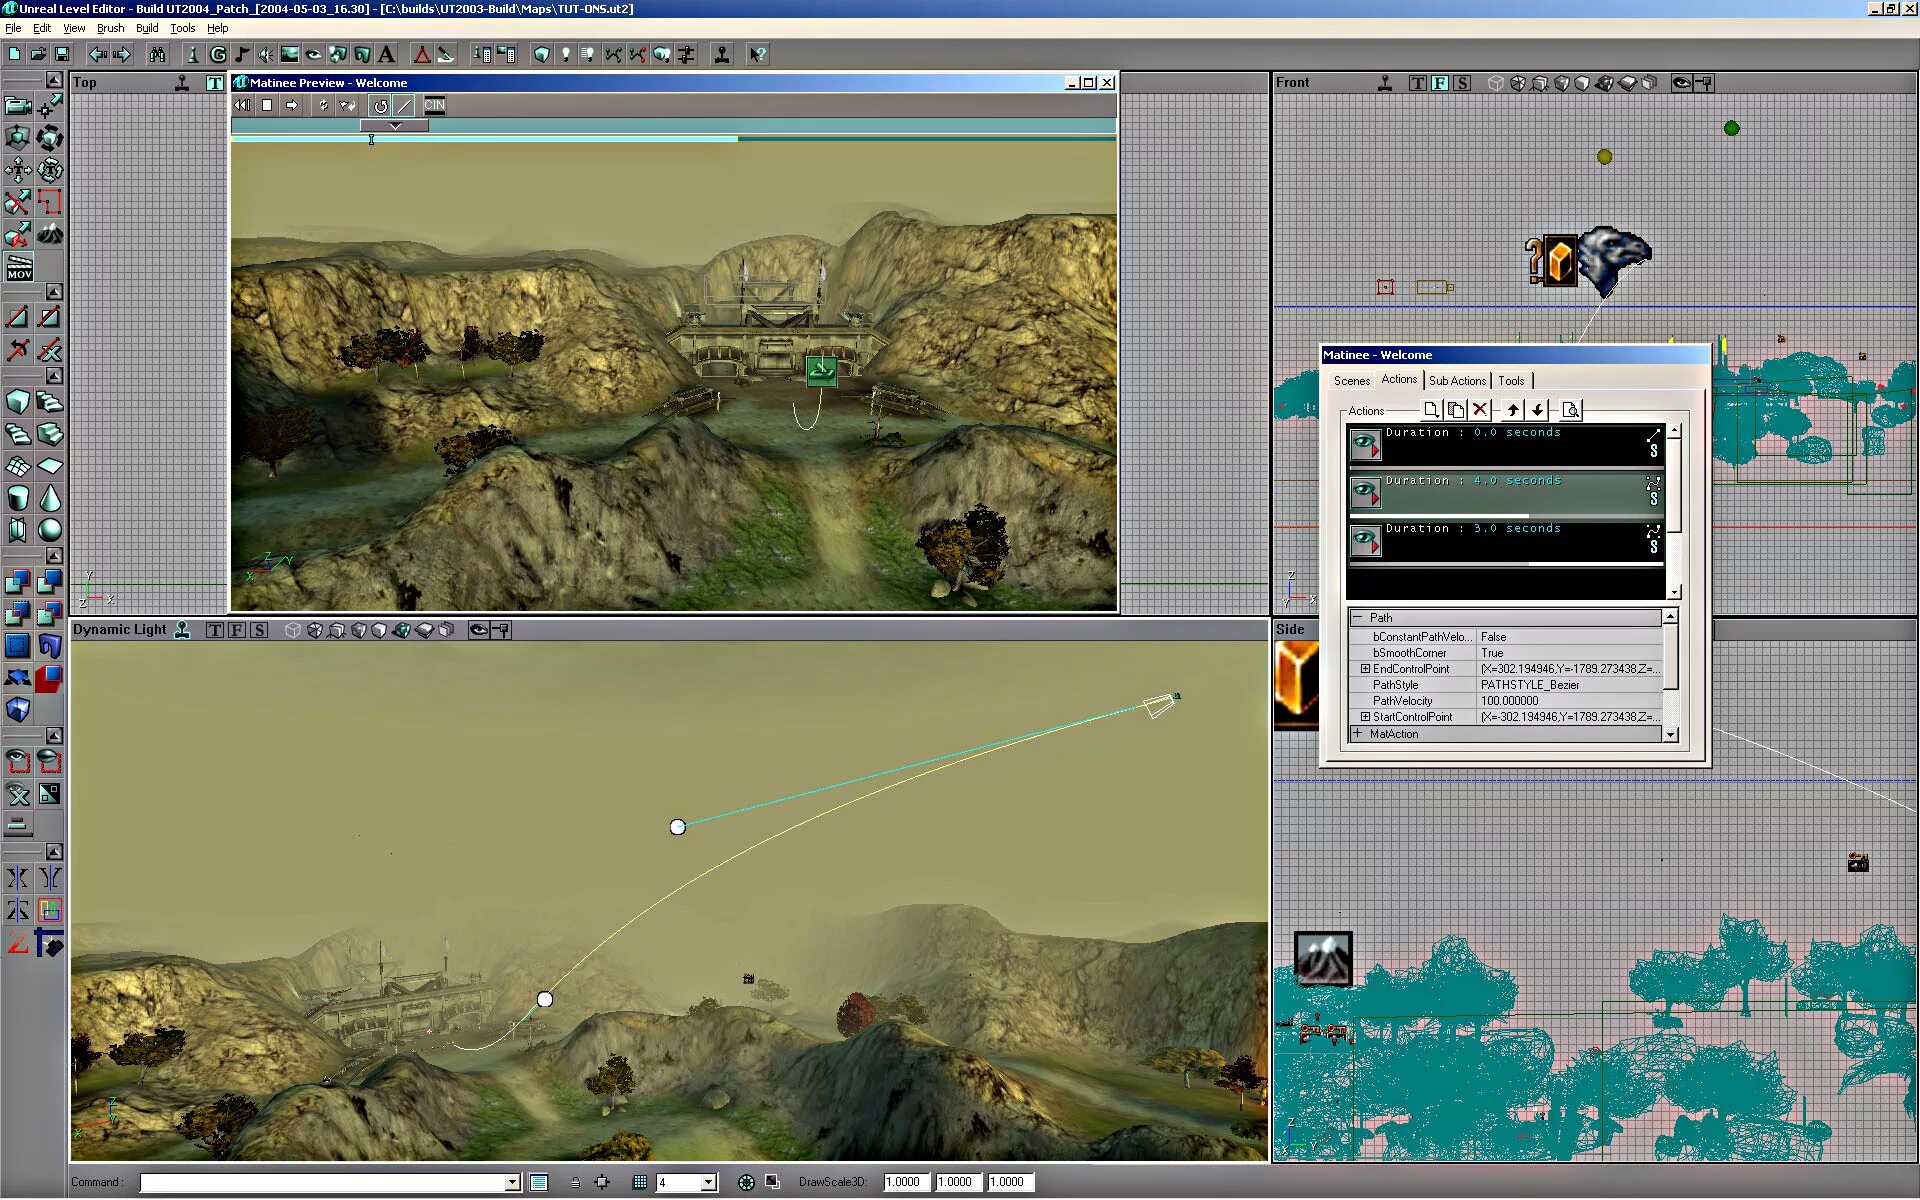Image resolution: width=1920 pixels, height=1200 pixels.
Task: Click the Camera/Cinematic icon in toolbar
Action: [x=290, y=54]
